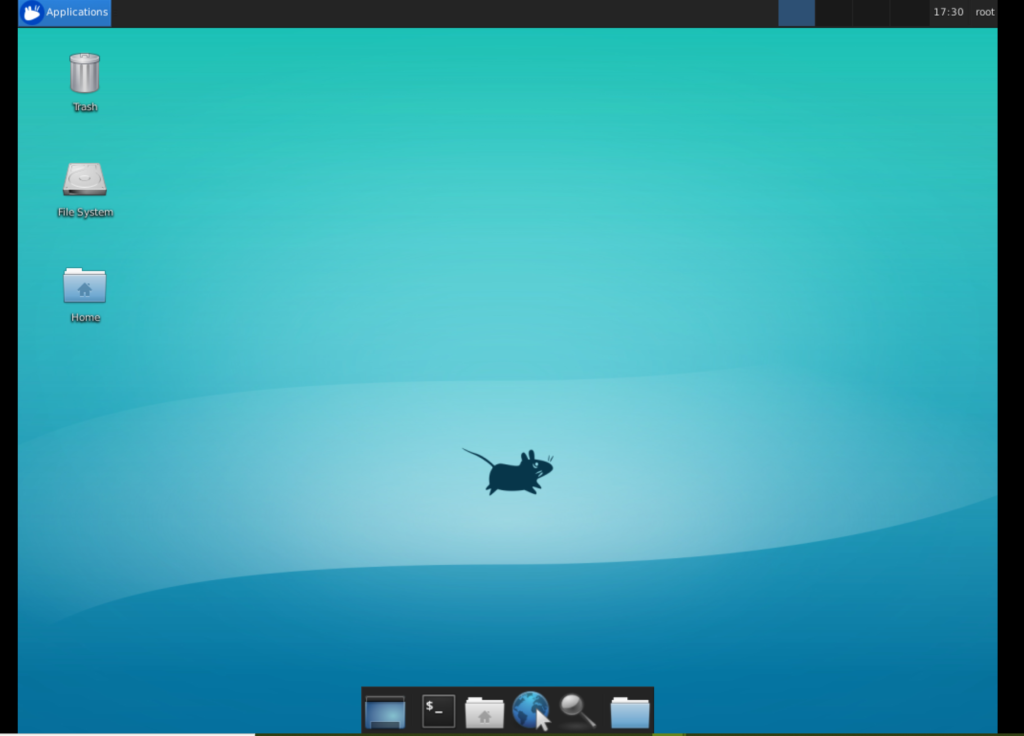Launch the Terminal from the bottom dock
The image size is (1024, 736).
point(436,710)
